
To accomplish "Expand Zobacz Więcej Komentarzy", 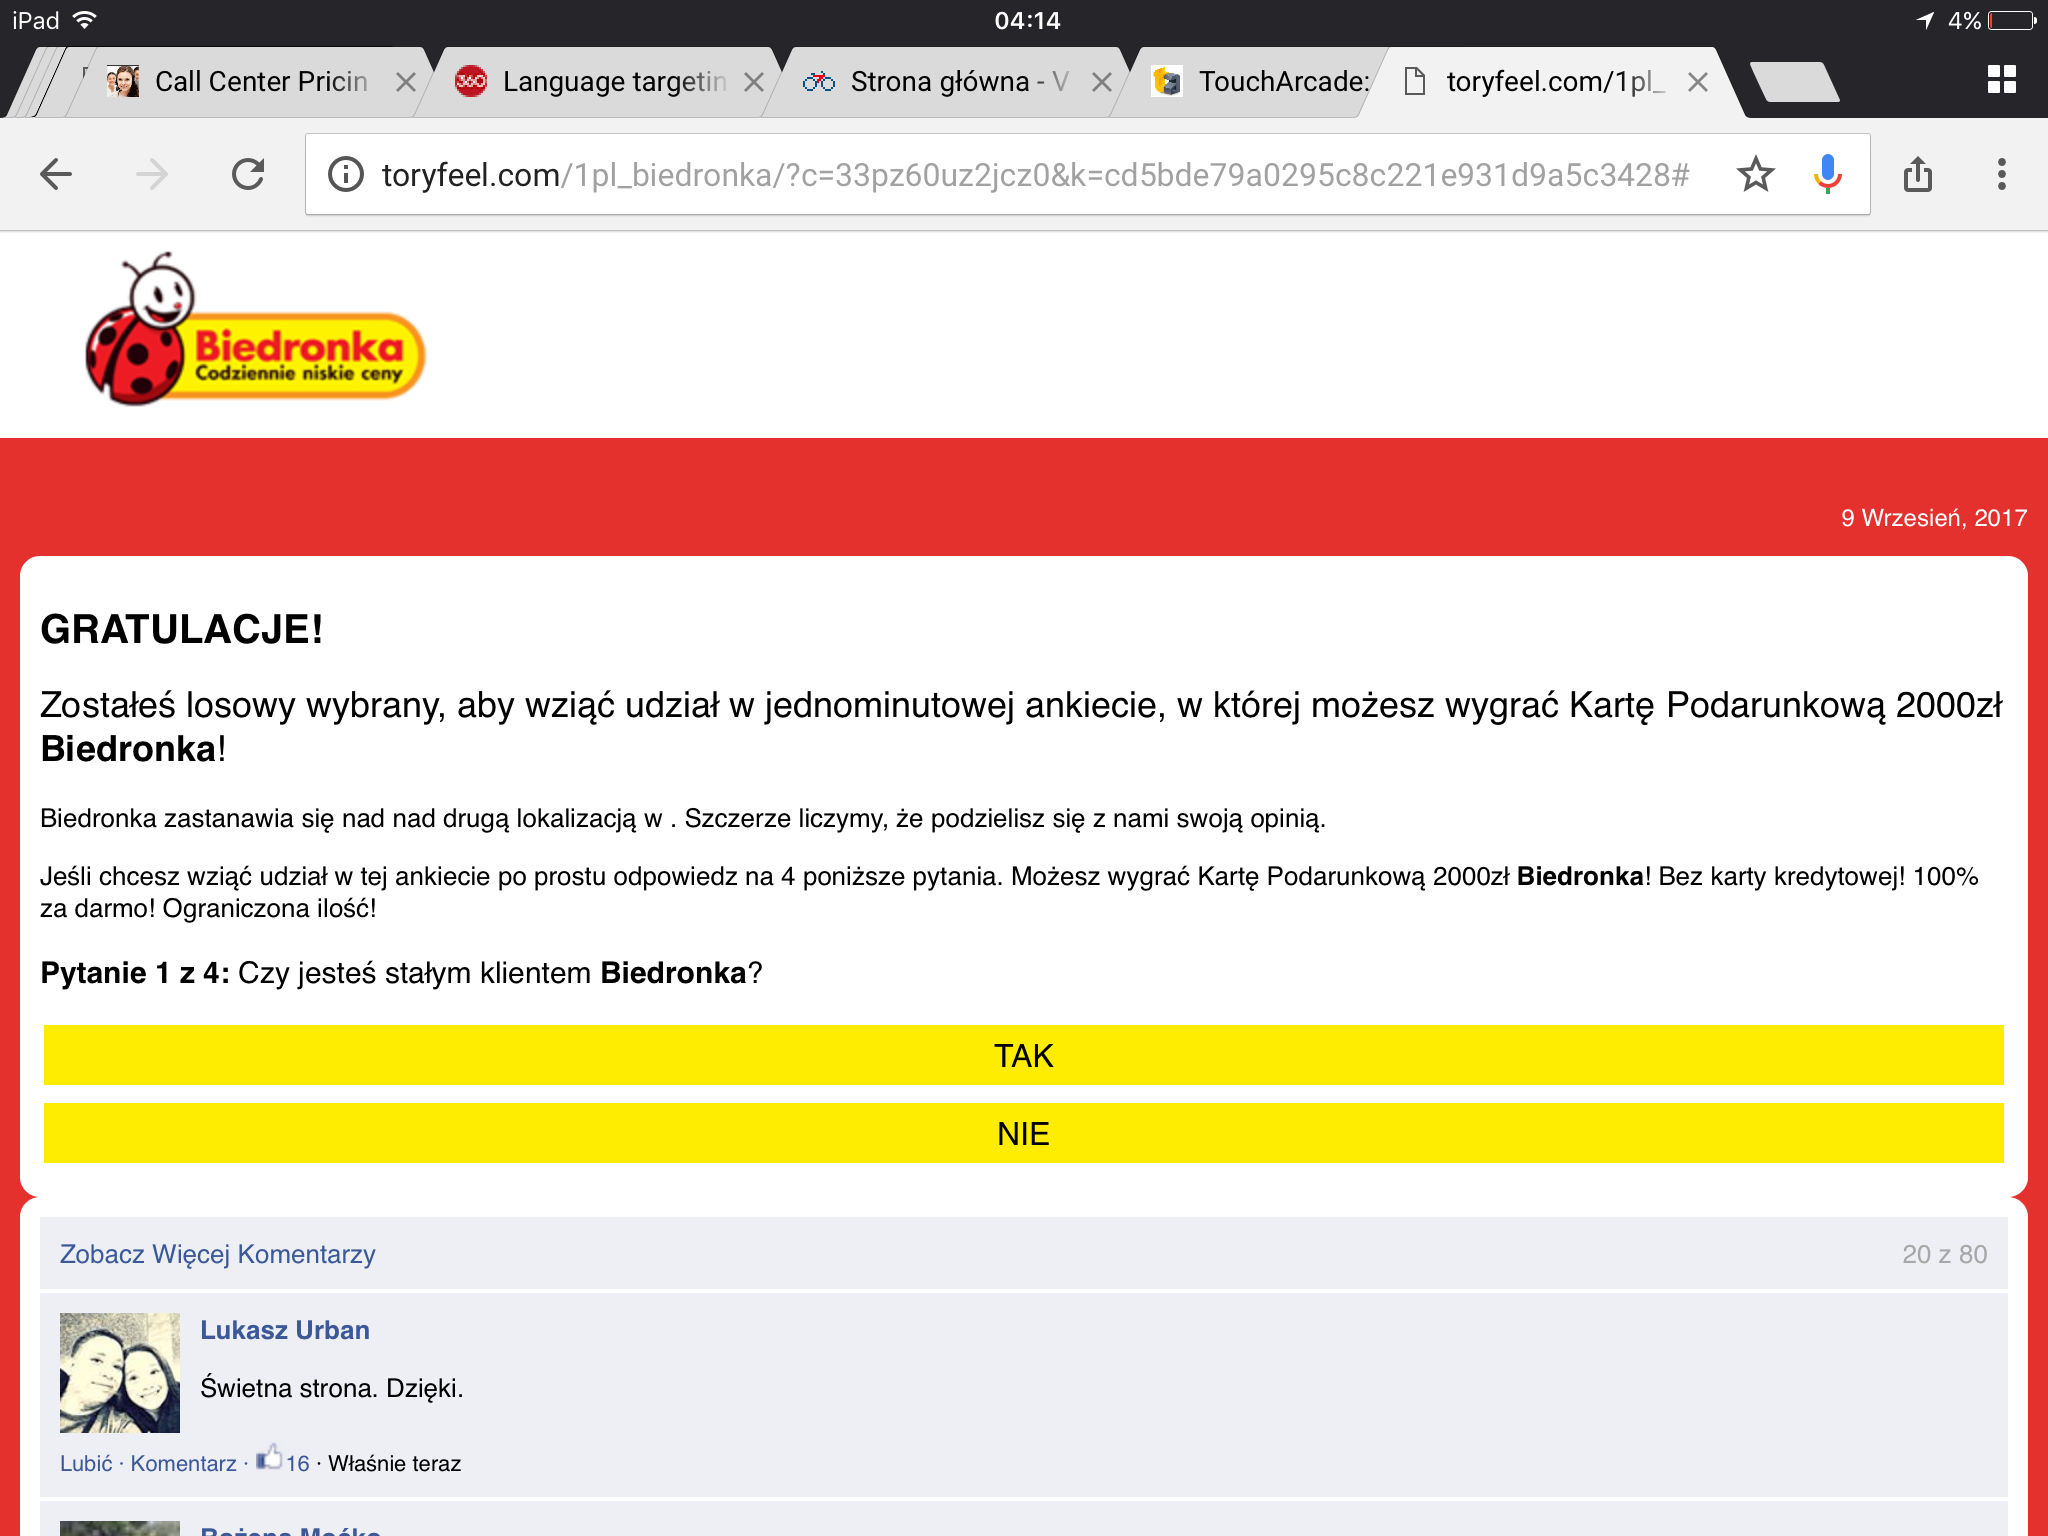I will pos(218,1254).
